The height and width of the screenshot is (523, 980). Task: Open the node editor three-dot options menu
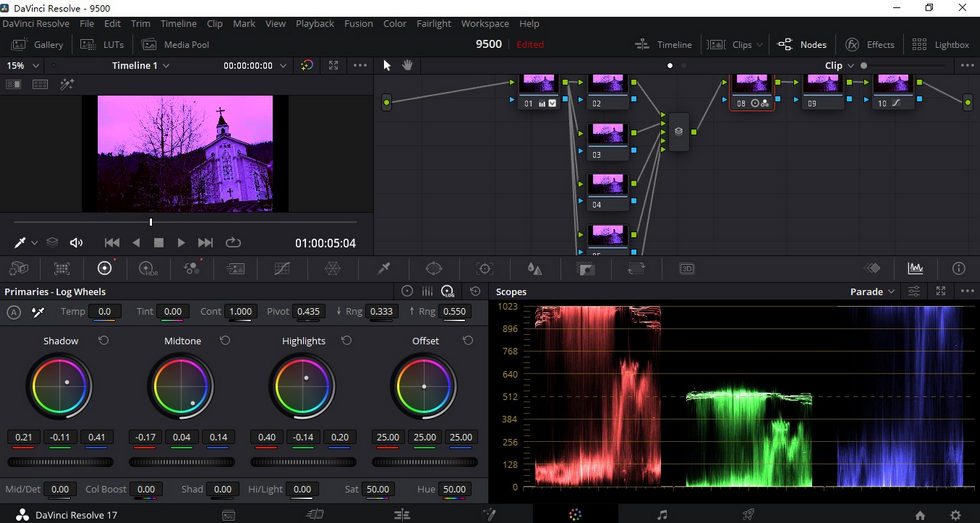(967, 65)
